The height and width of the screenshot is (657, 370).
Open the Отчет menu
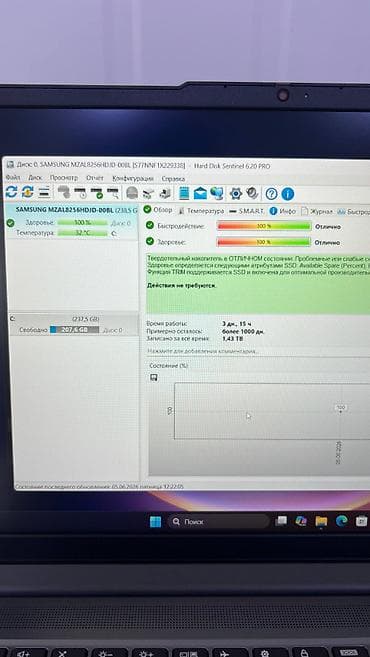click(95, 178)
